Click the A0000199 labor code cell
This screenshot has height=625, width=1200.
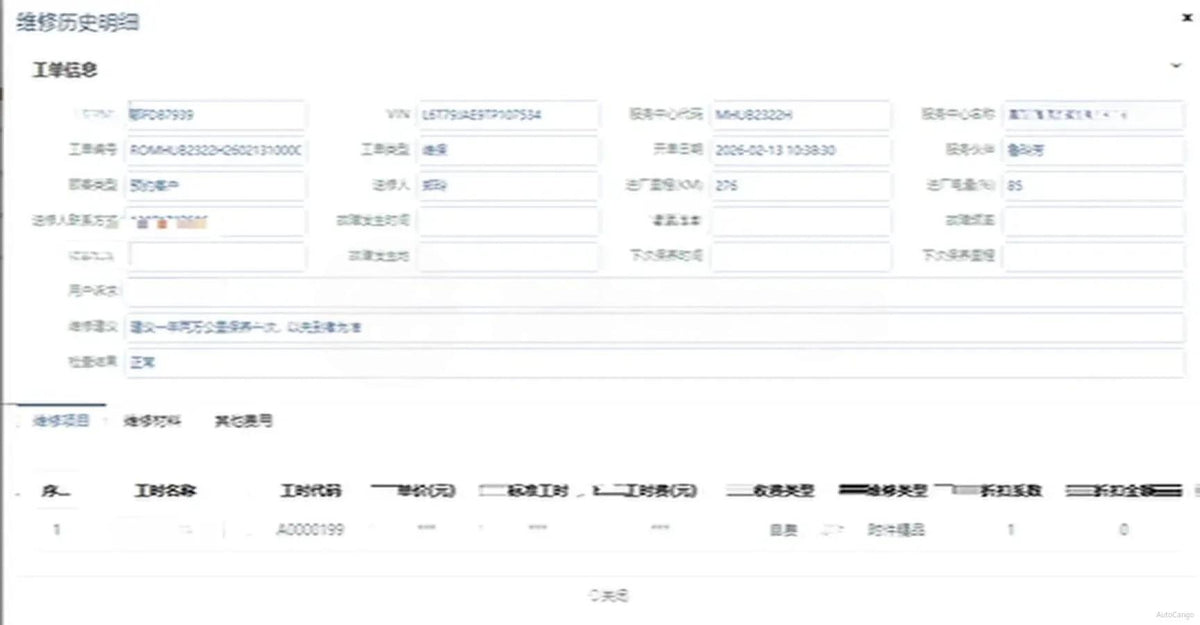coord(311,530)
